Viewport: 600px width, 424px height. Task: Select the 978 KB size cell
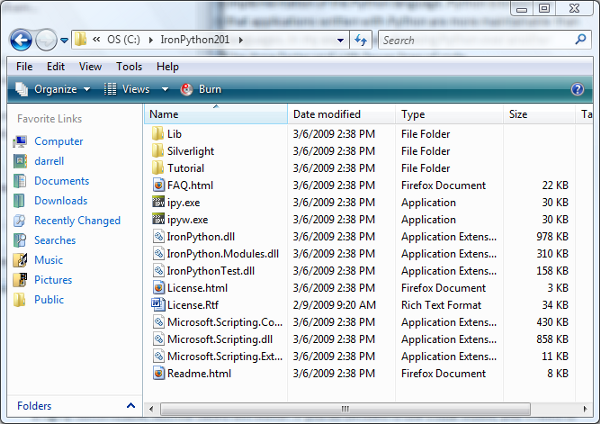(x=552, y=236)
